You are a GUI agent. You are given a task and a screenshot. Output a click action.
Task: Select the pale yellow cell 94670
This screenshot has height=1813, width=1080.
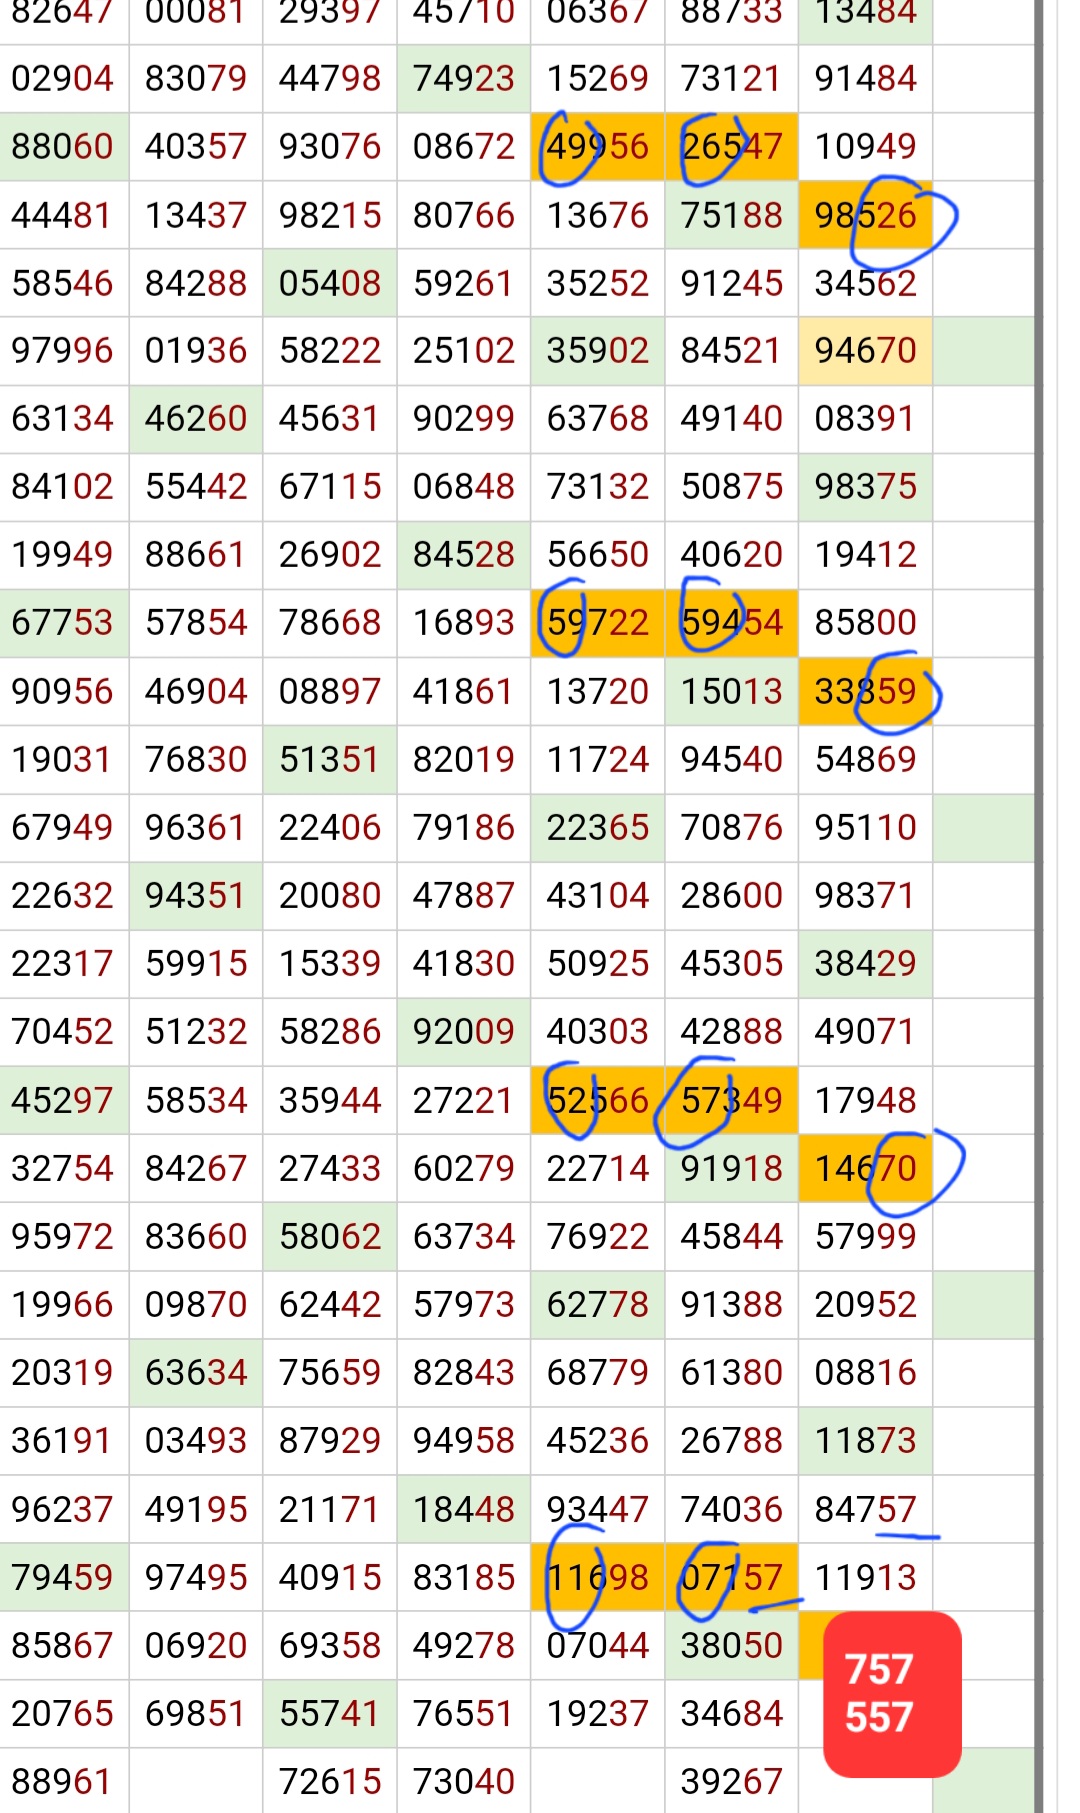click(865, 351)
